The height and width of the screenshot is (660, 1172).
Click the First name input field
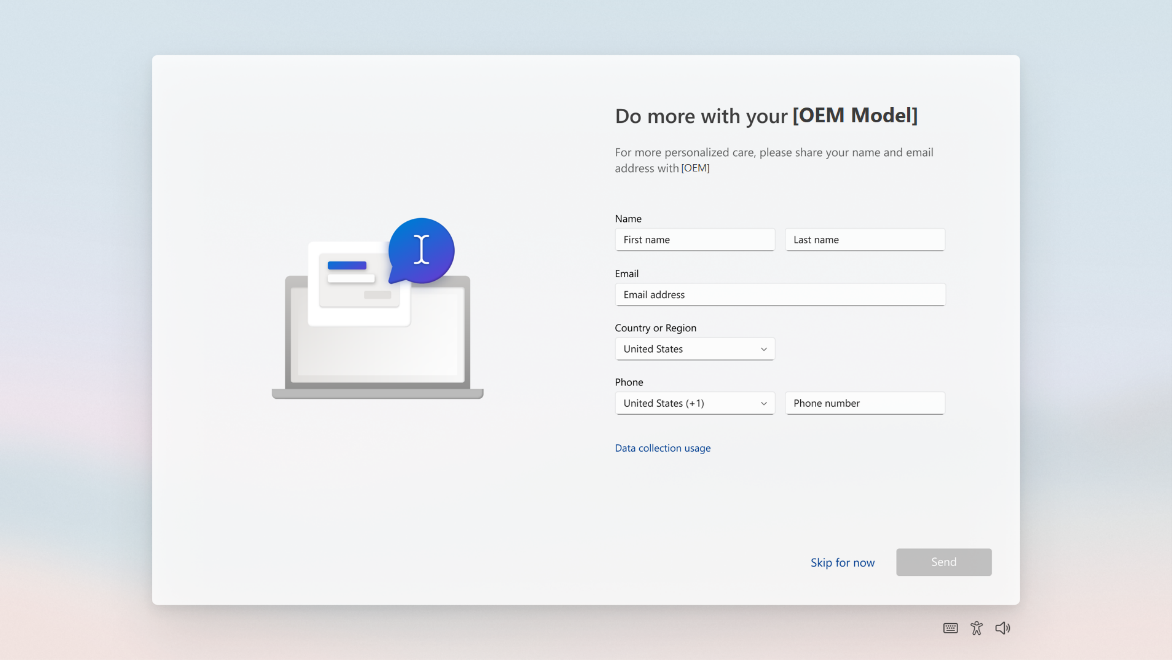pyautogui.click(x=694, y=239)
